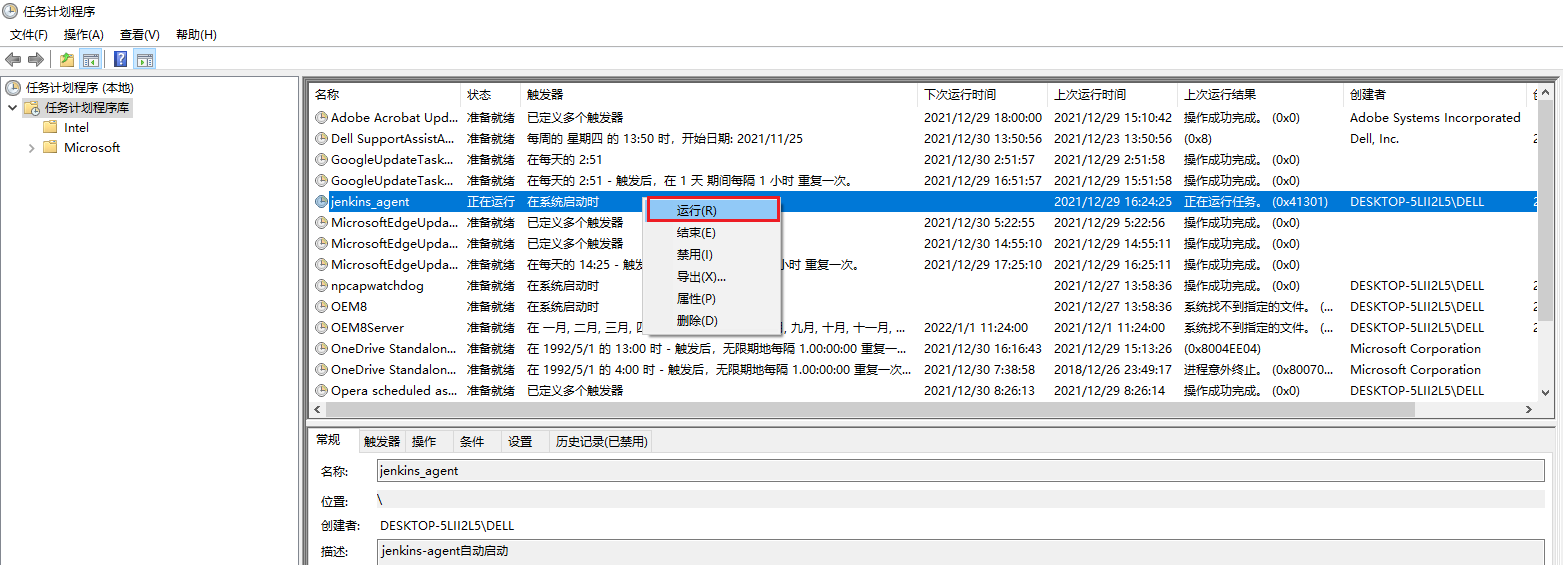Select 任务计划程序 (本地) root node

click(80, 87)
